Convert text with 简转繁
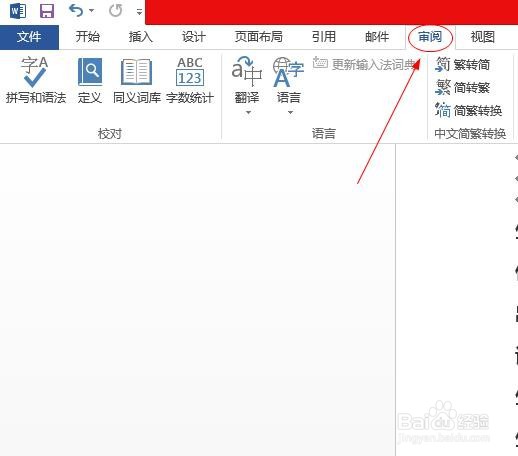The width and height of the screenshot is (518, 456). click(463, 87)
